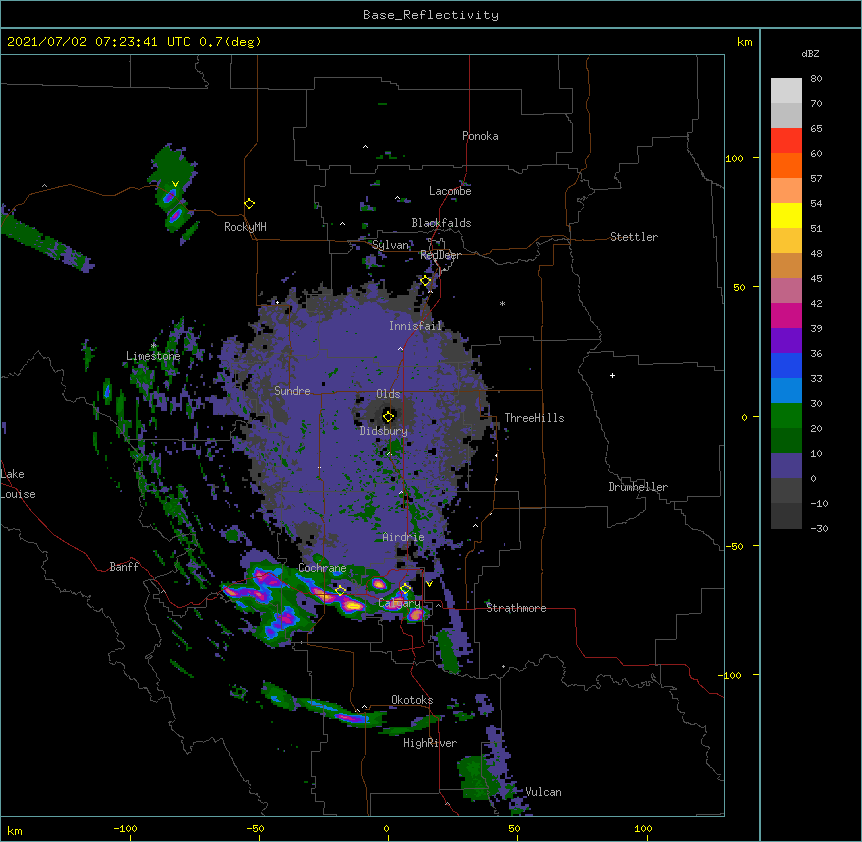
Task: Pick the yellow 54–51 dBZ legend swatch
Action: (786, 215)
